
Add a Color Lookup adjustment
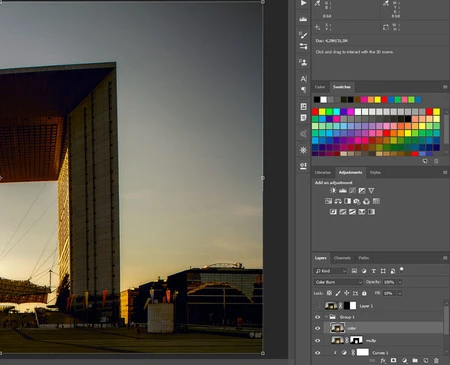click(x=376, y=201)
